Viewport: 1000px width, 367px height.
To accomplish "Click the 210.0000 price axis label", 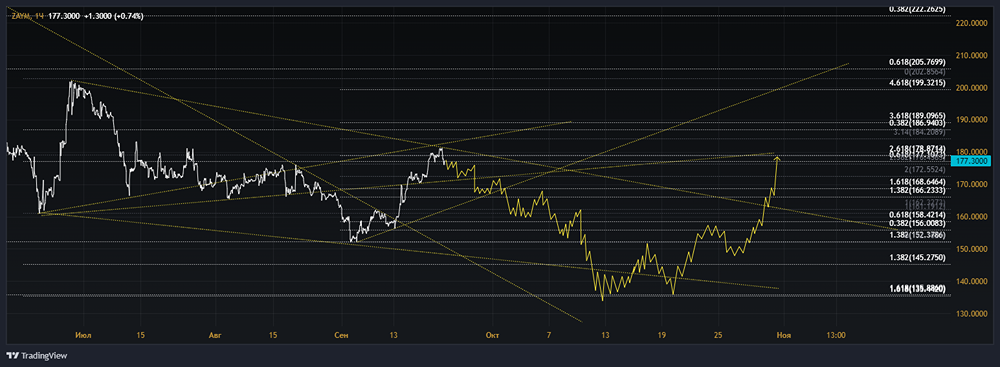I will click(972, 56).
